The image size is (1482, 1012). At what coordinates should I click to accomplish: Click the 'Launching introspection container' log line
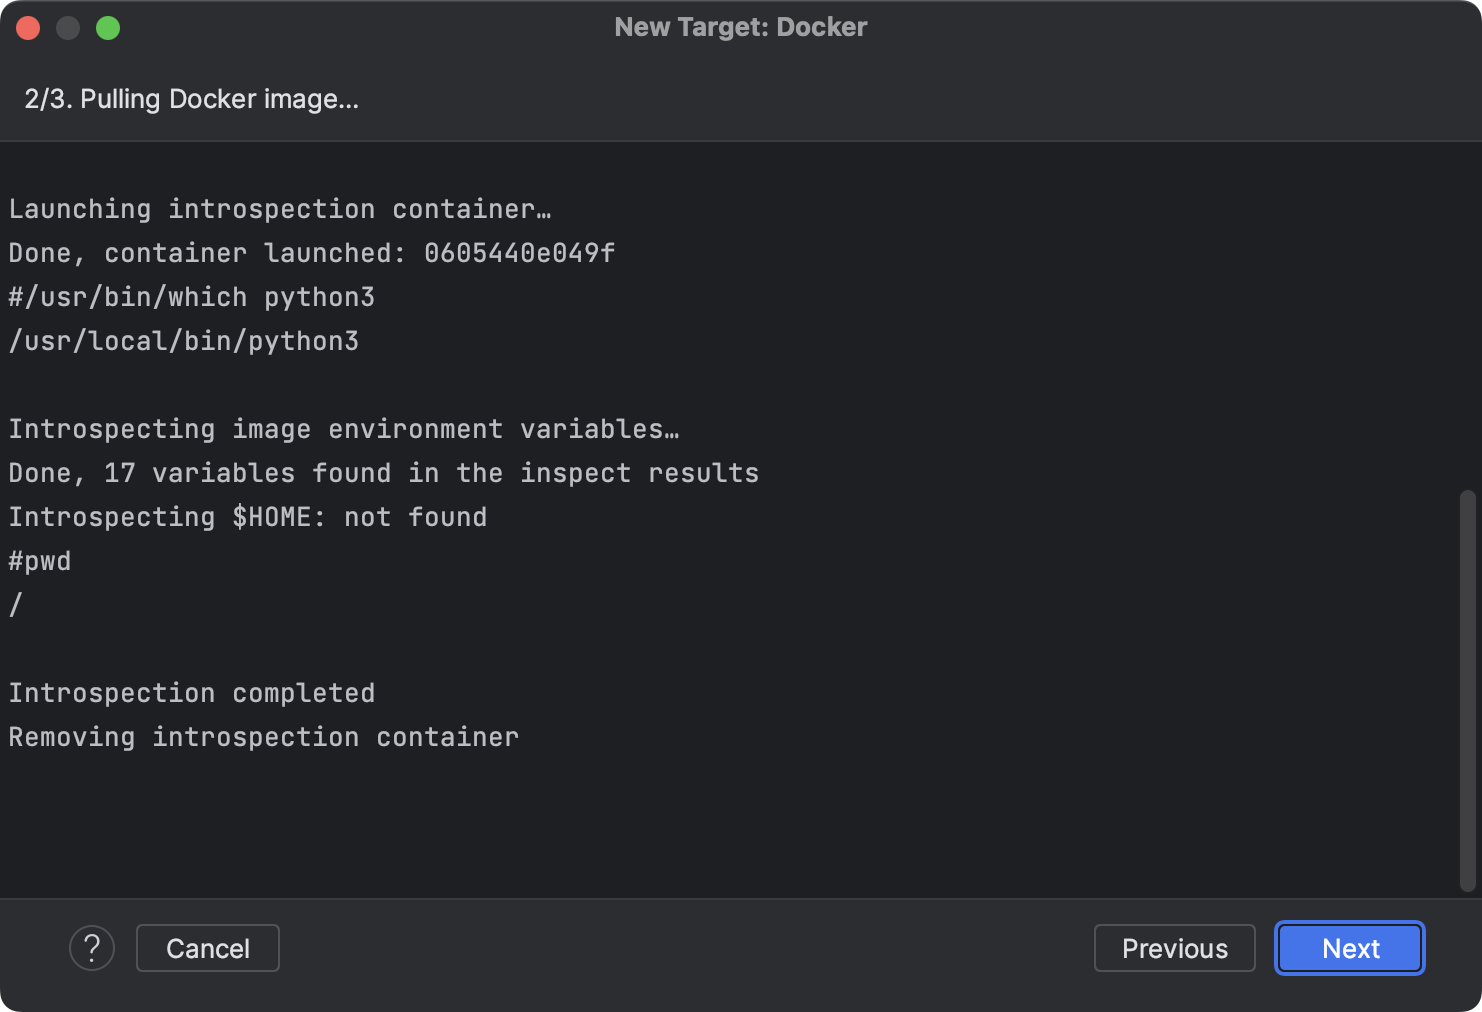280,208
